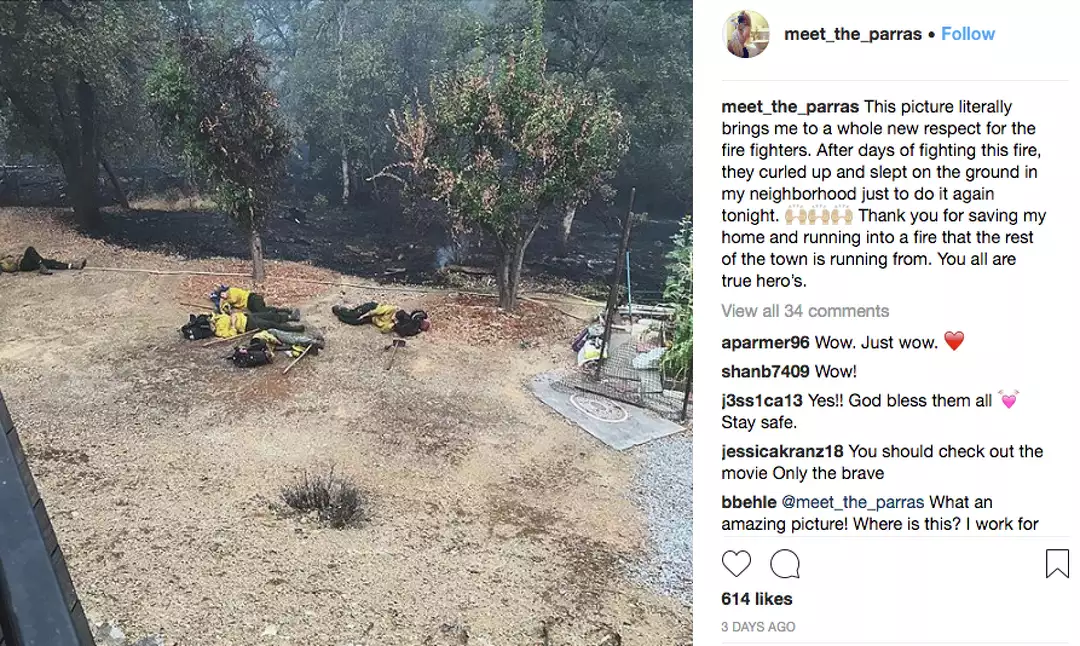The image size is (1080, 646).
Task: Open comments with the speech bubble icon
Action: (x=785, y=563)
